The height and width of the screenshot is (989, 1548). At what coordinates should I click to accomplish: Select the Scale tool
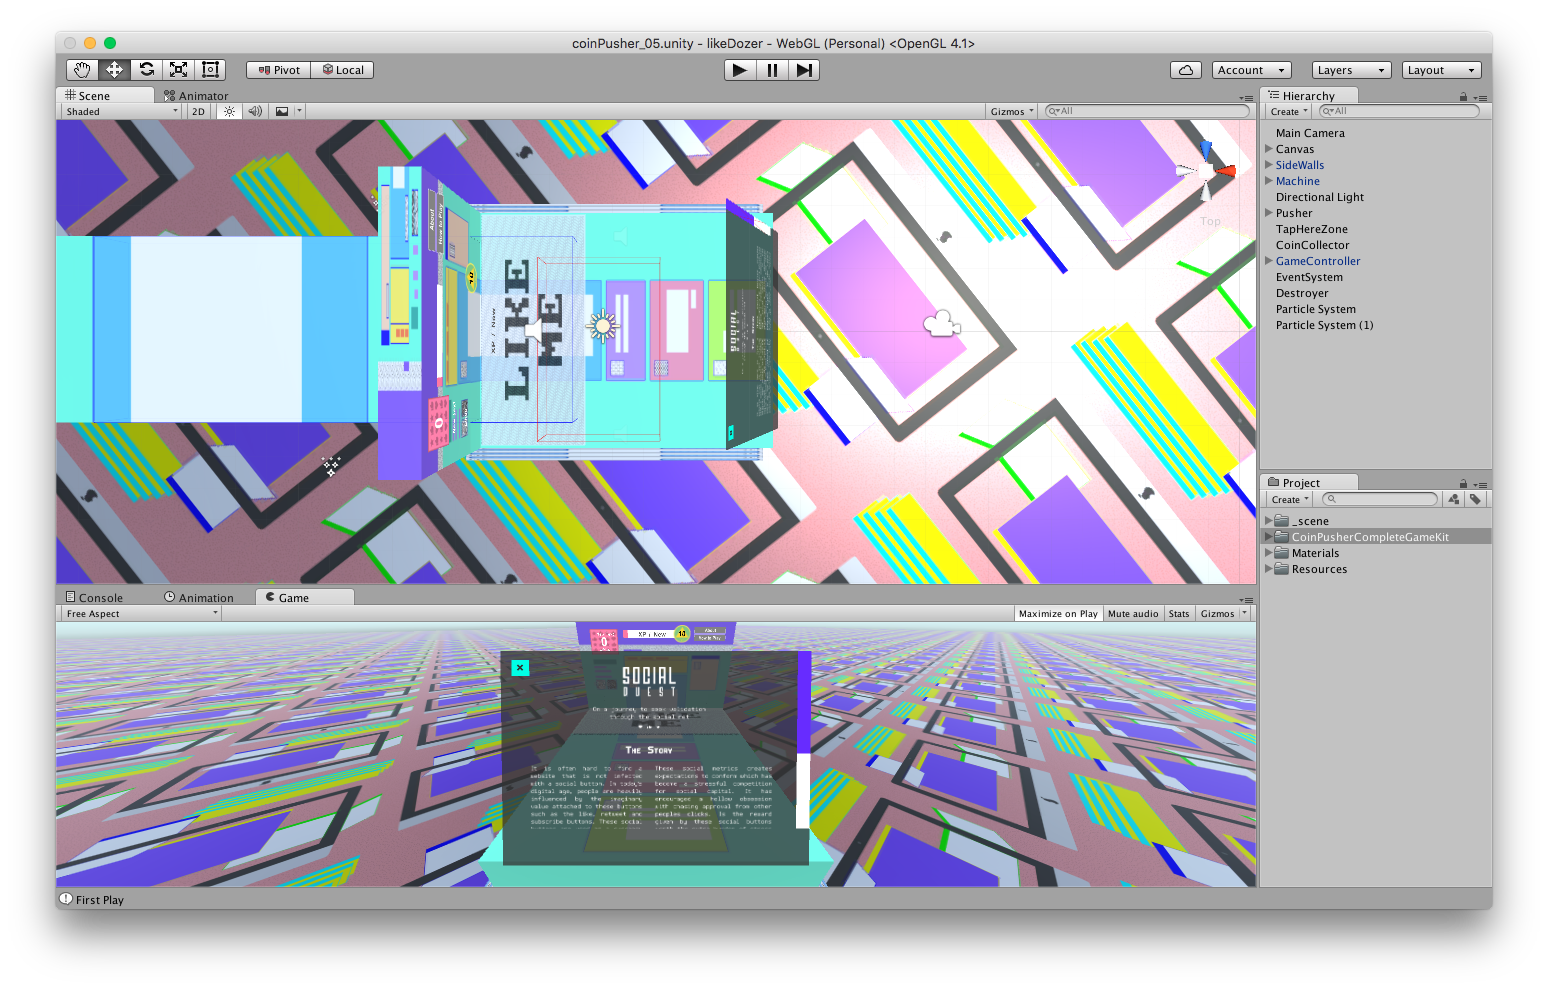179,70
